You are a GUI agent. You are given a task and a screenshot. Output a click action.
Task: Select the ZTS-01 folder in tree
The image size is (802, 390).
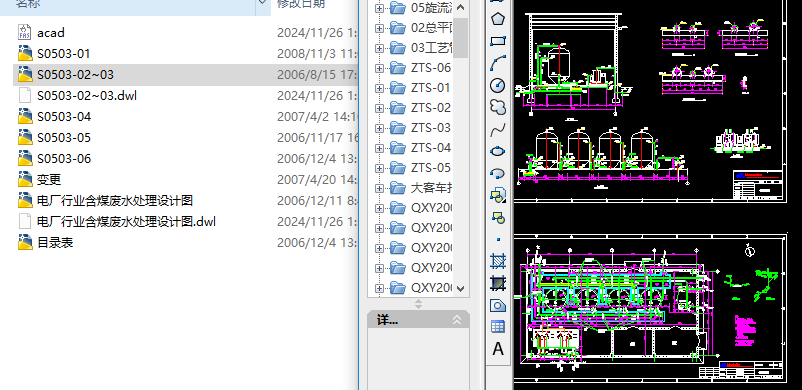pyautogui.click(x=431, y=88)
